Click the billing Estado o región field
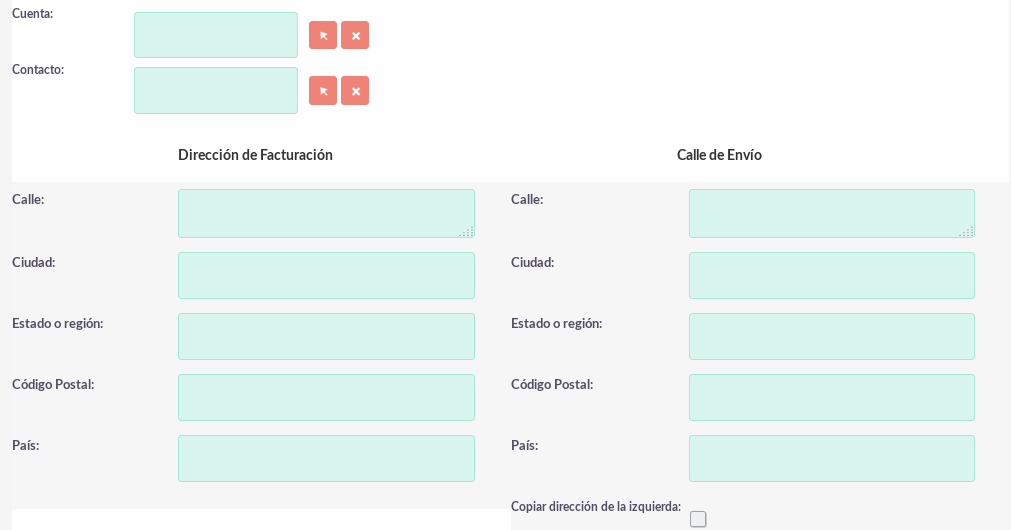The width and height of the screenshot is (1011, 530). pos(326,337)
